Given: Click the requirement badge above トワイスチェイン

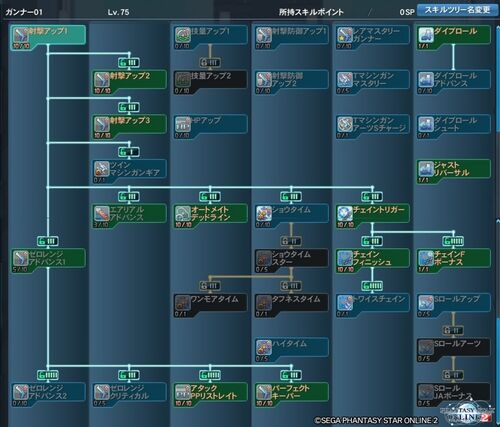Looking at the screenshot, I should [372, 286].
